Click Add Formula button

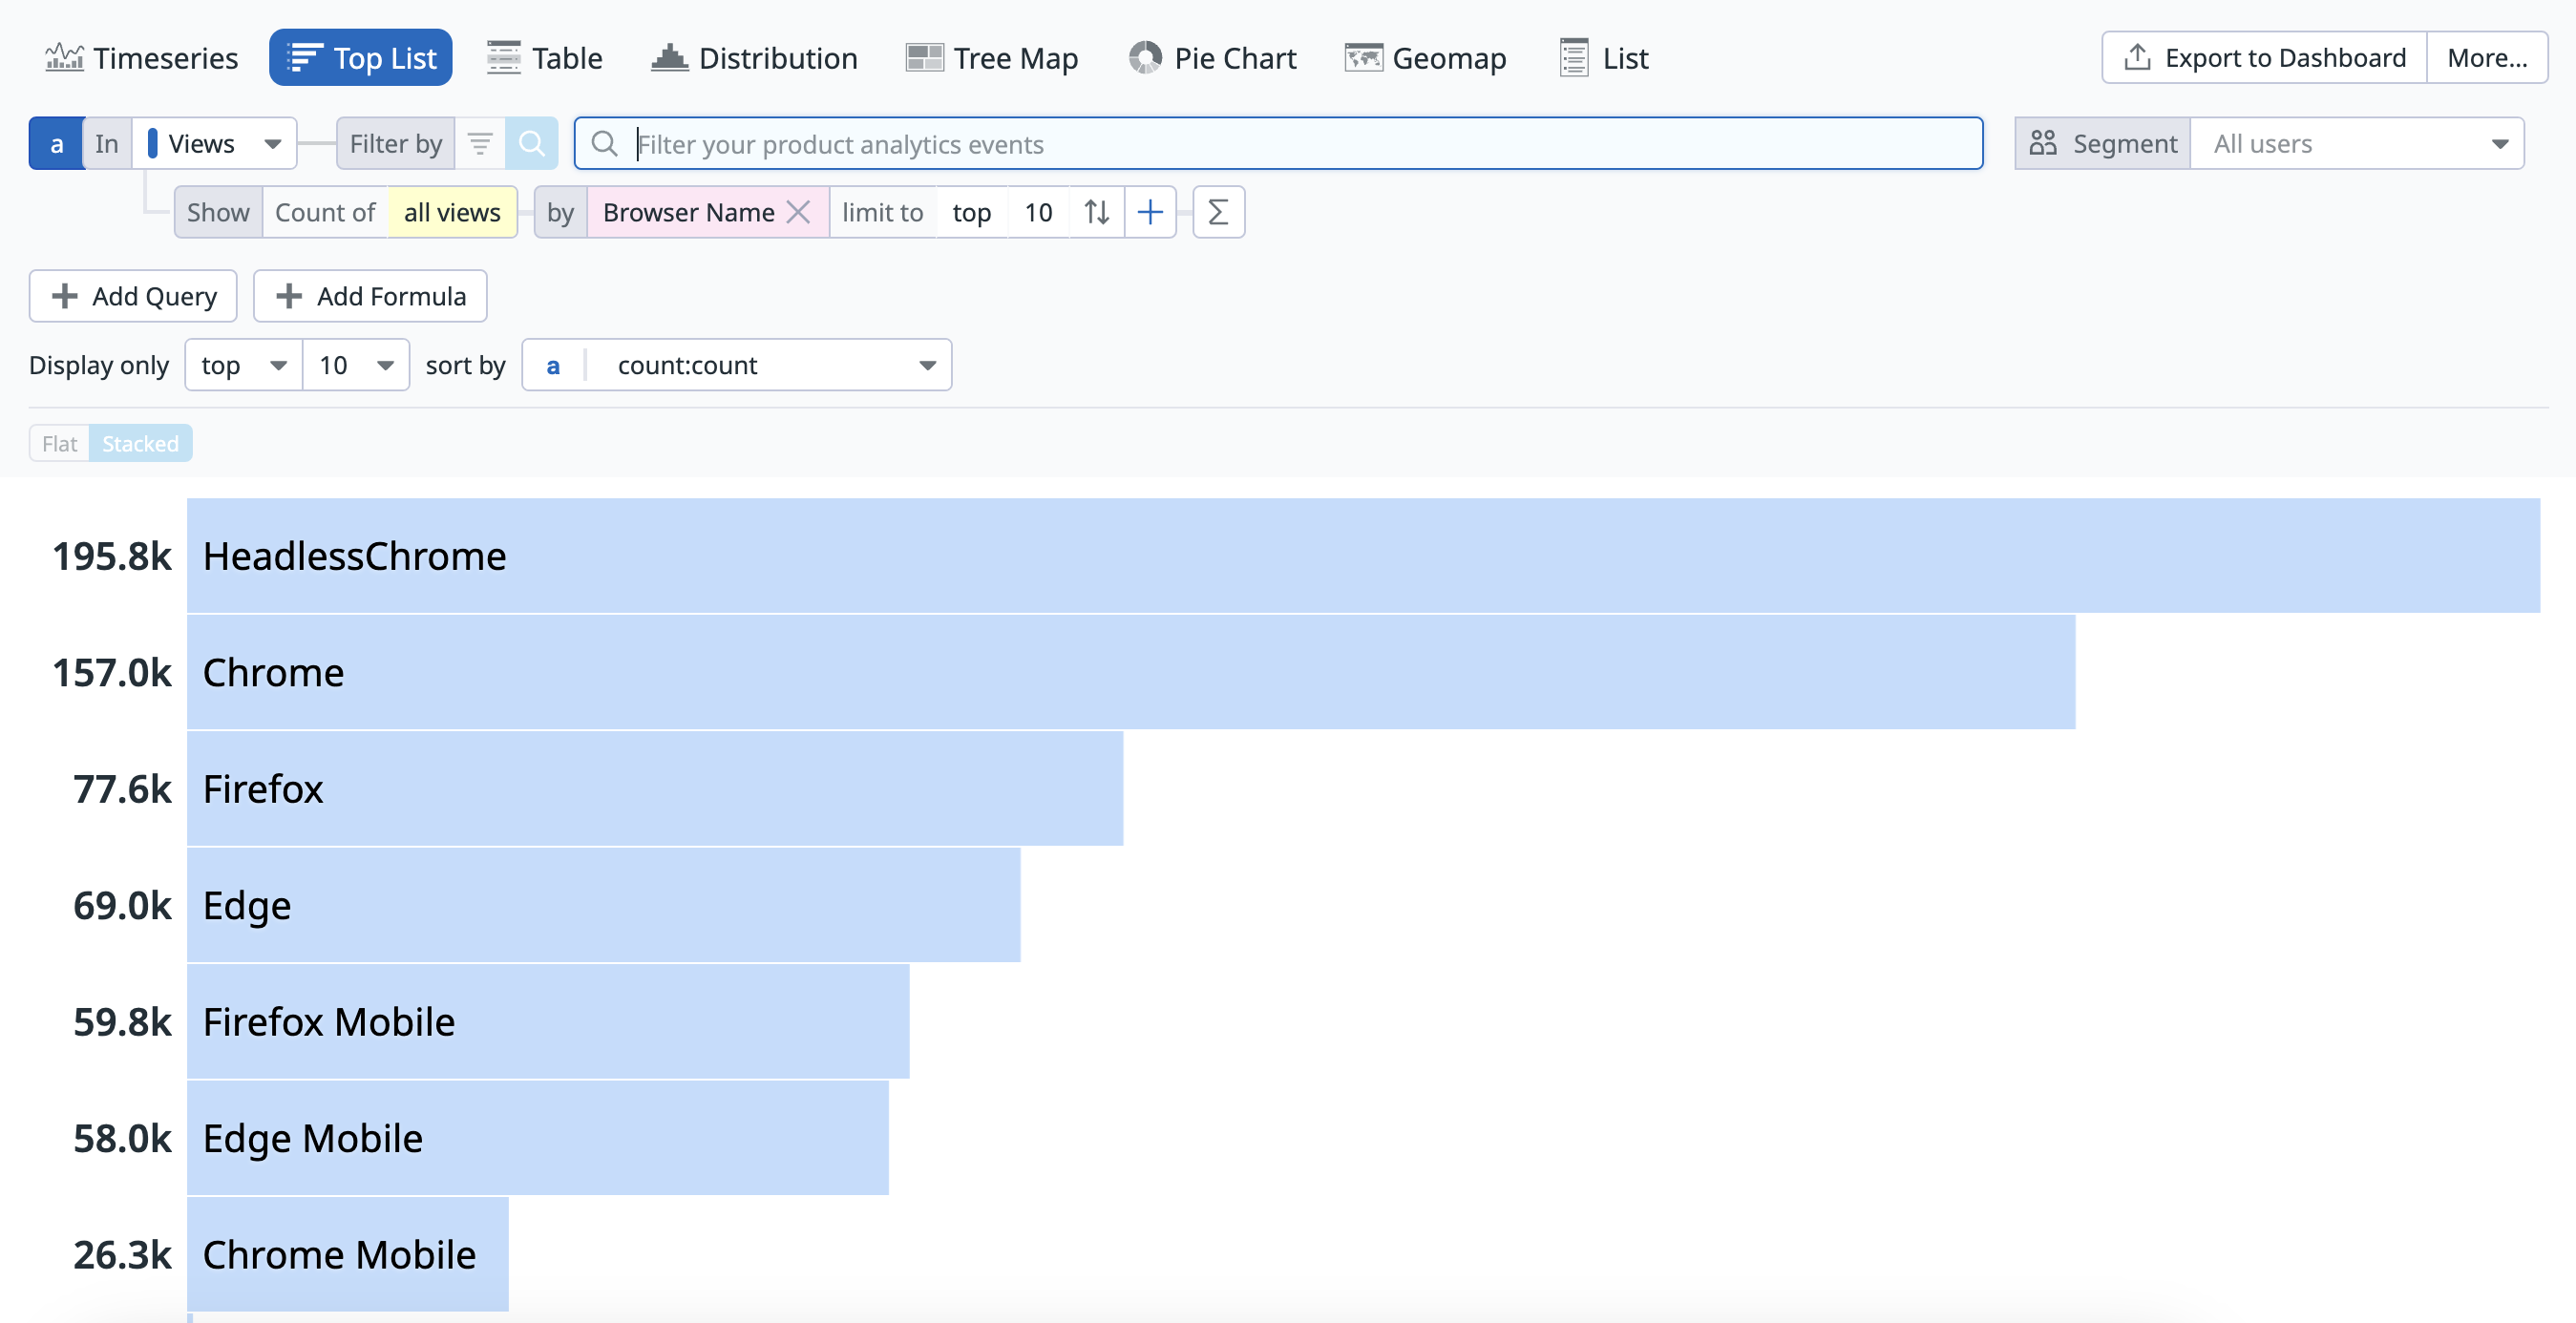tap(370, 296)
